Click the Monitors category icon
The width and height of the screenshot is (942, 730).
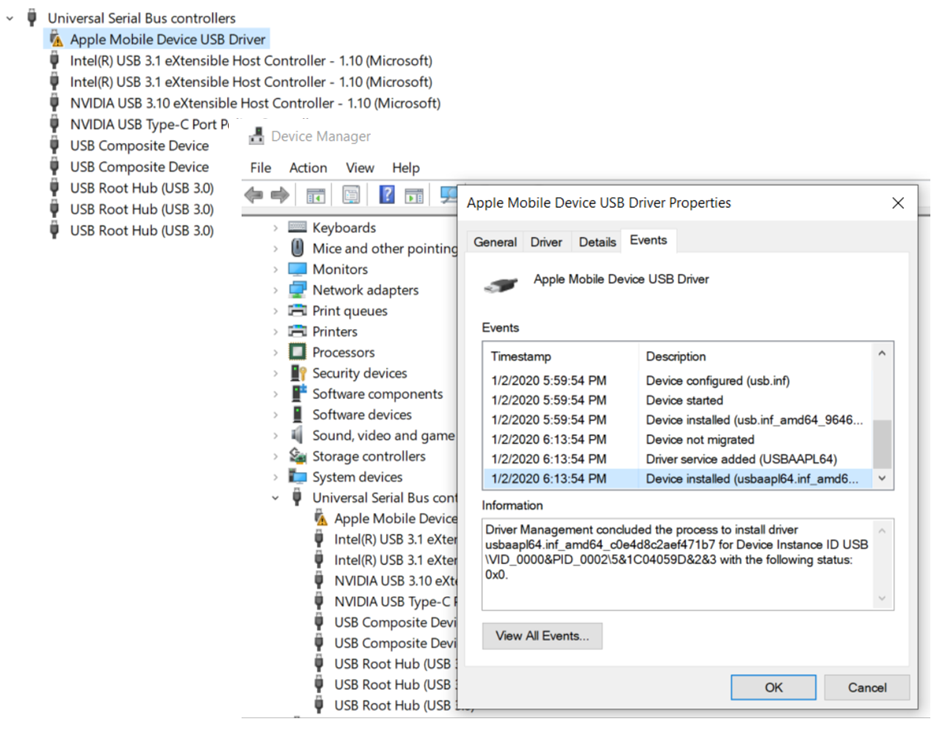[297, 269]
